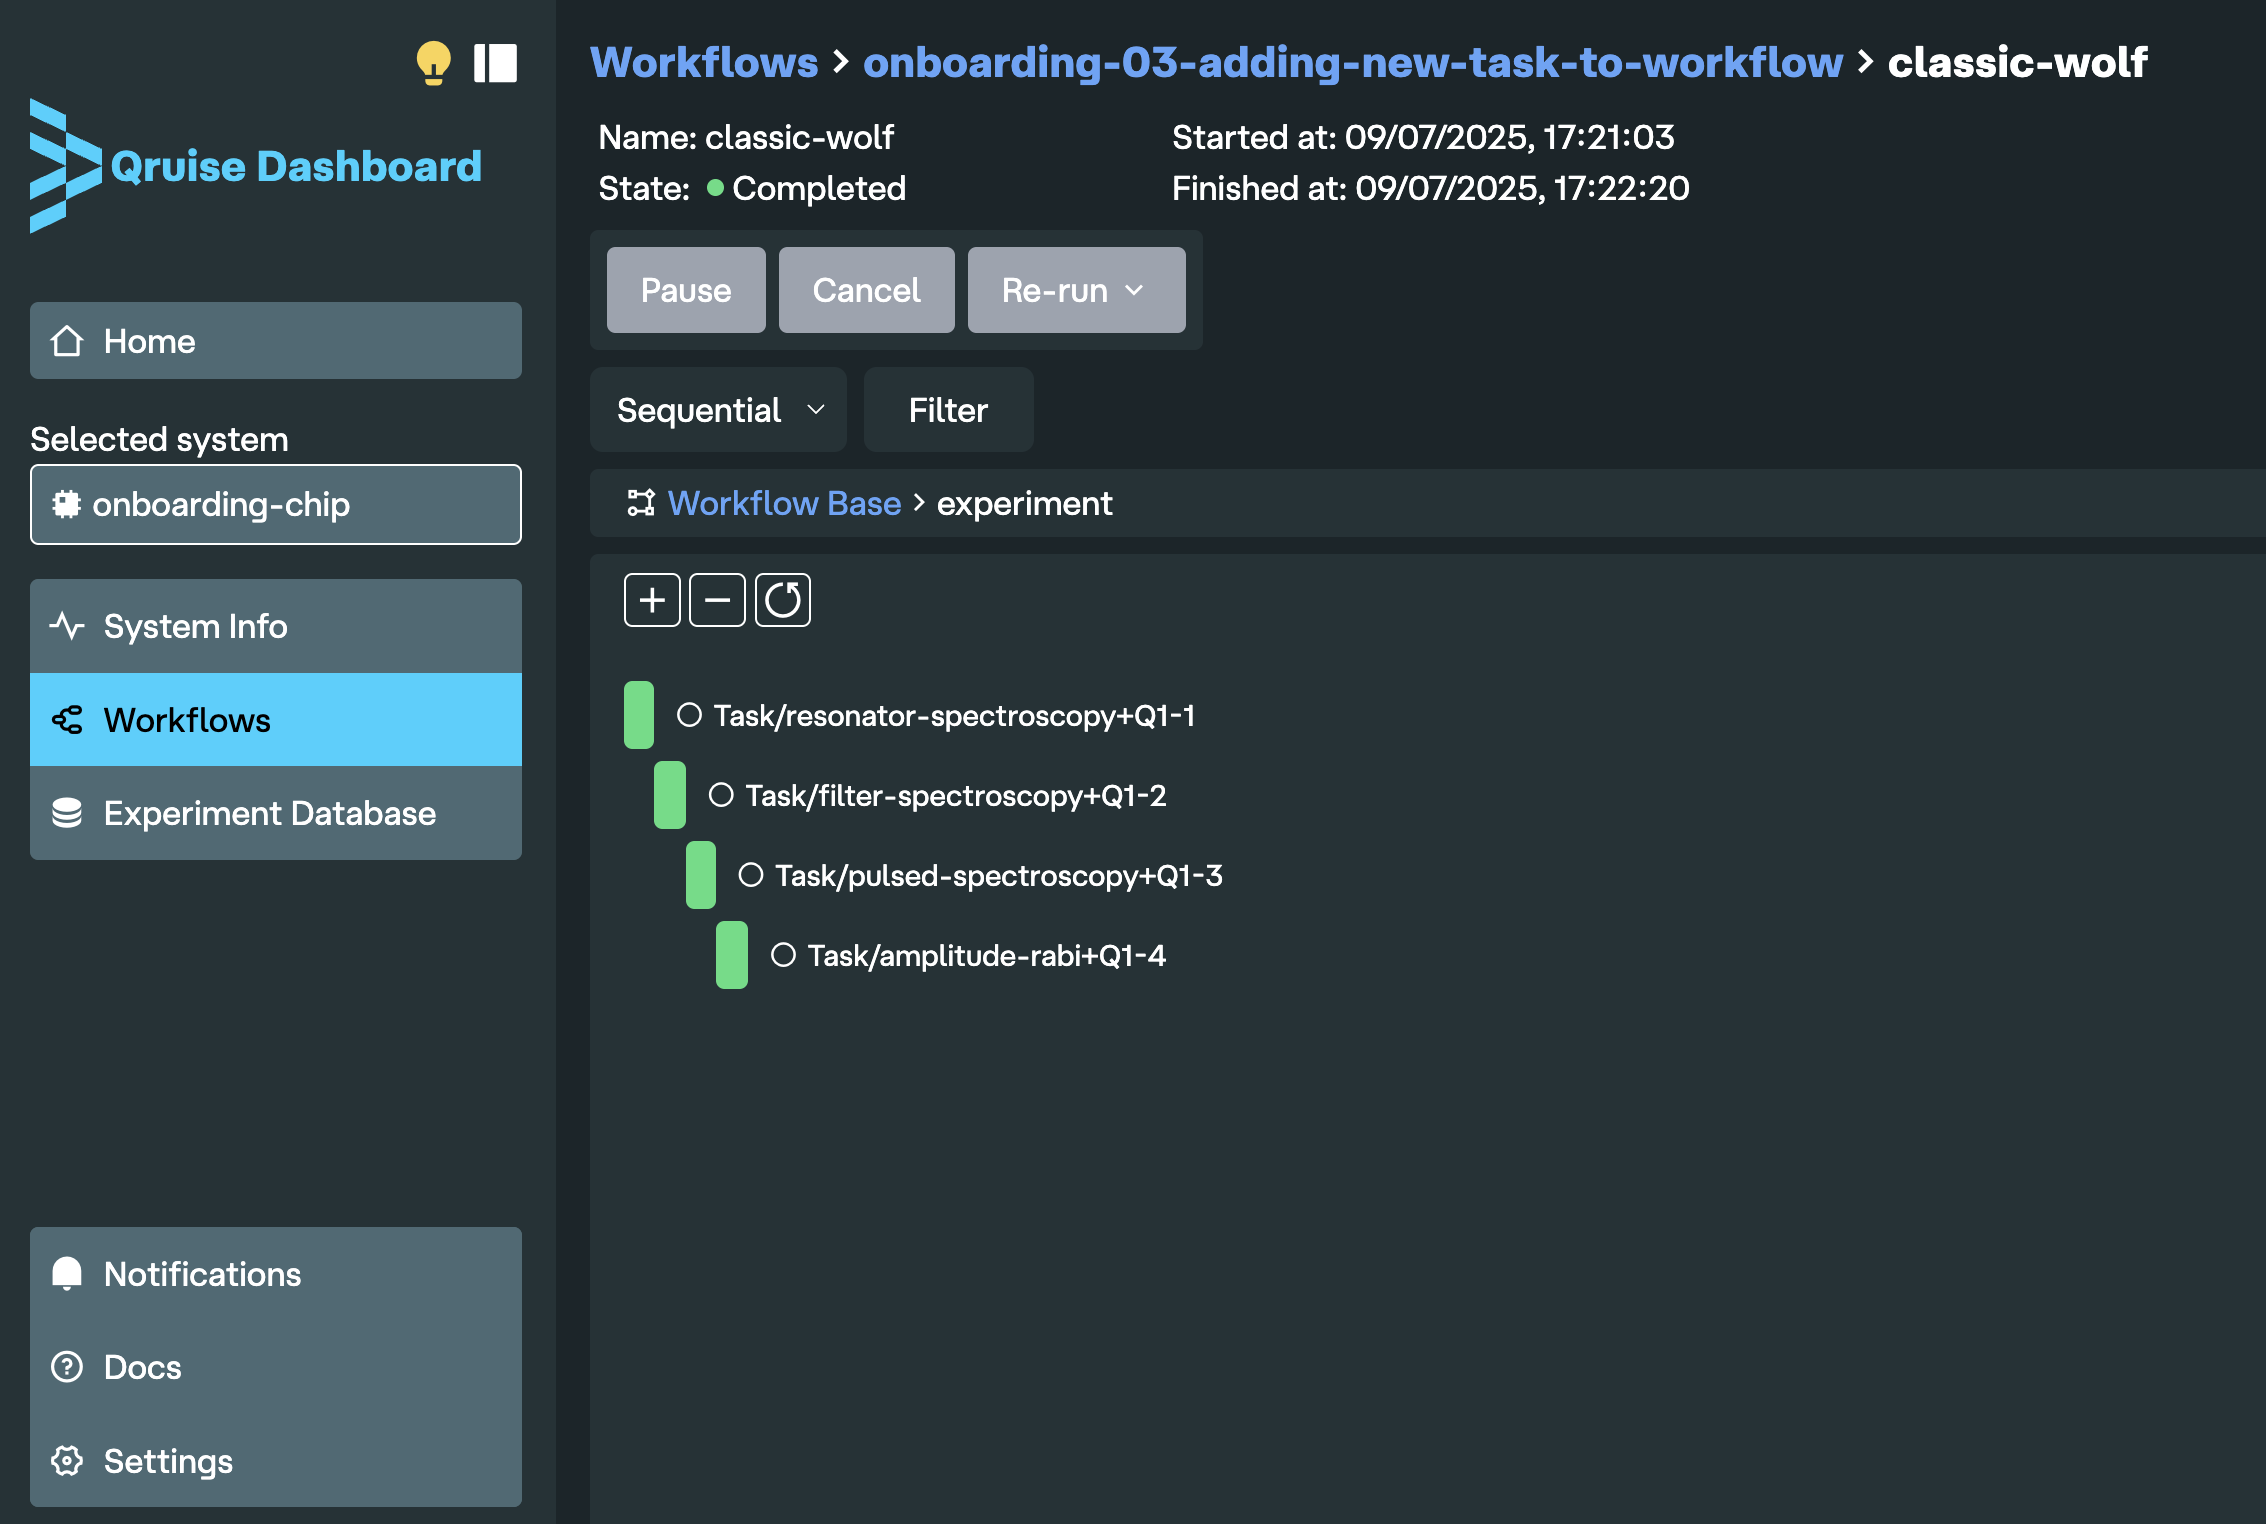2266x1524 pixels.
Task: Open the Re-run dropdown
Action: (x=1076, y=290)
